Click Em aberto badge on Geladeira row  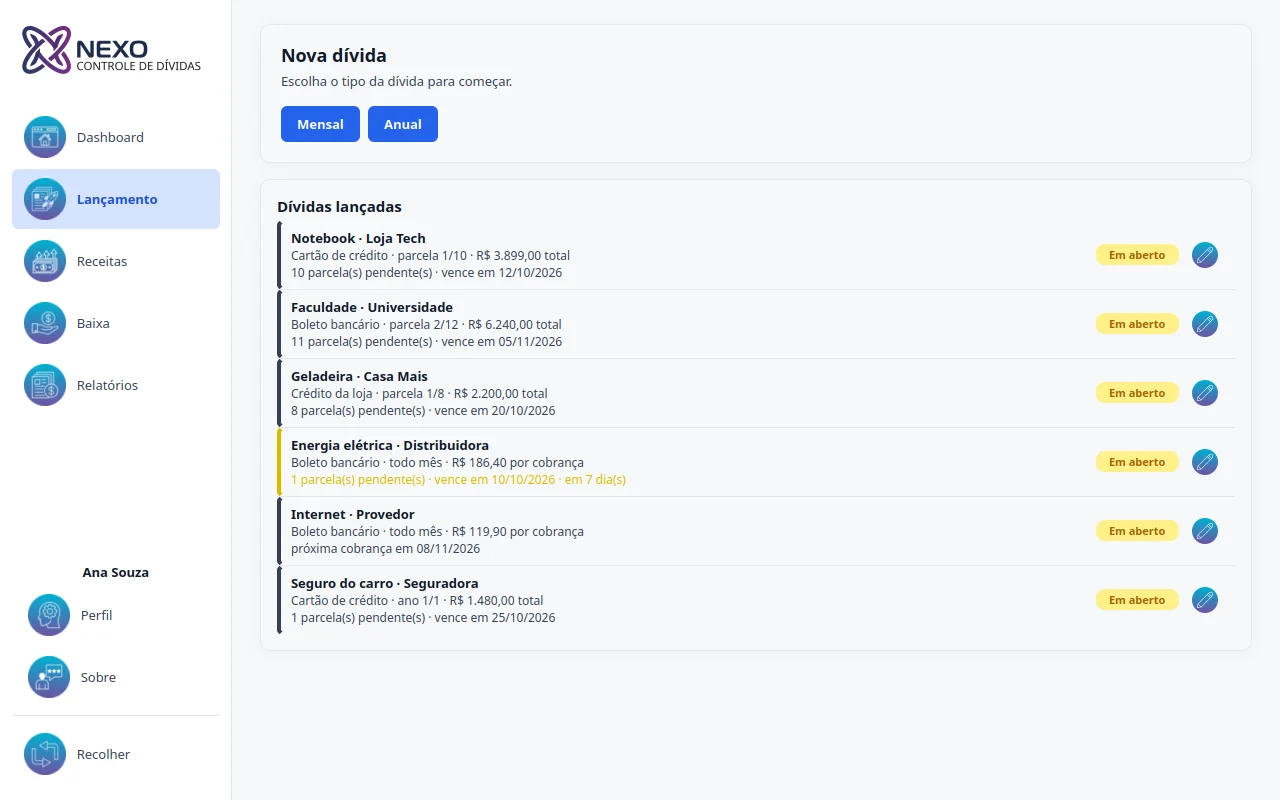1137,393
